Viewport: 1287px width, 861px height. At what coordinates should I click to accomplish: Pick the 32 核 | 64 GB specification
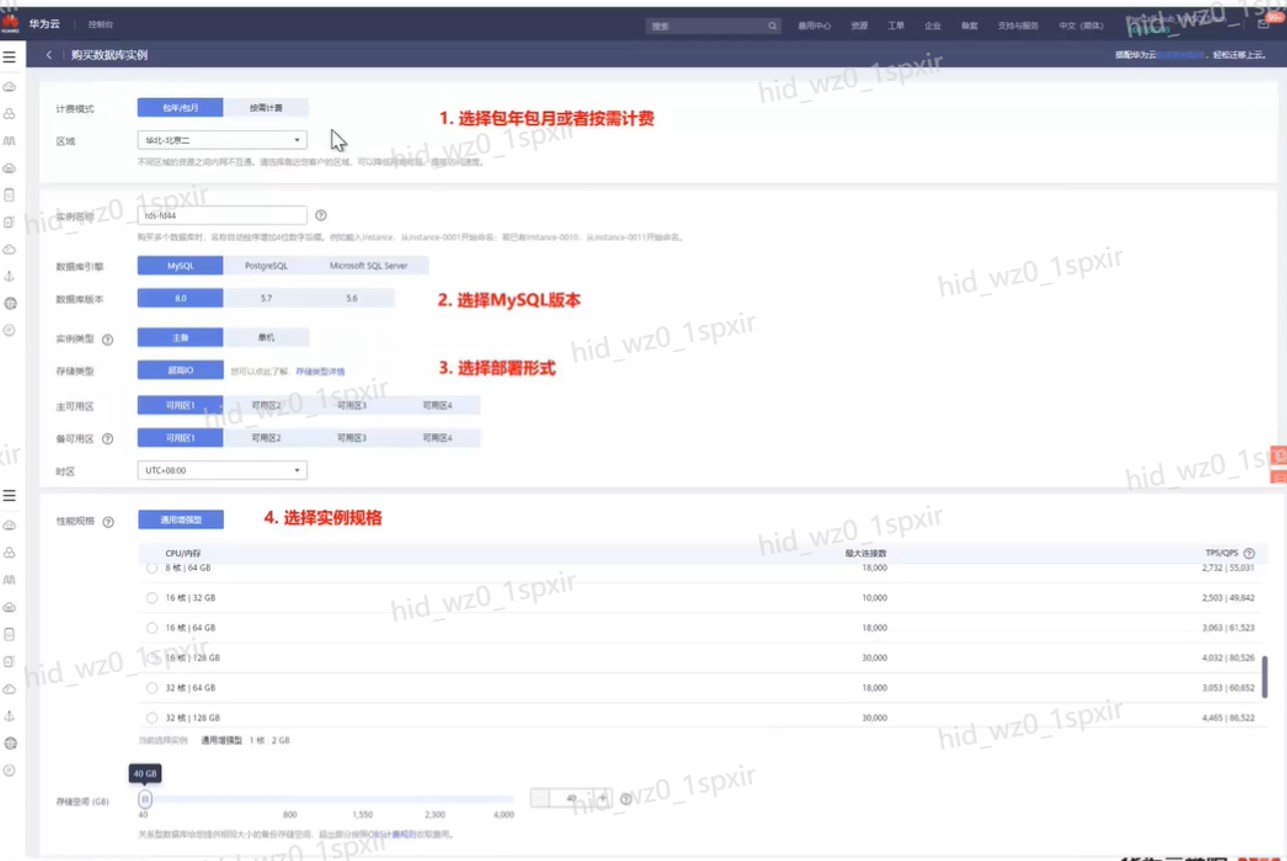pyautogui.click(x=152, y=688)
